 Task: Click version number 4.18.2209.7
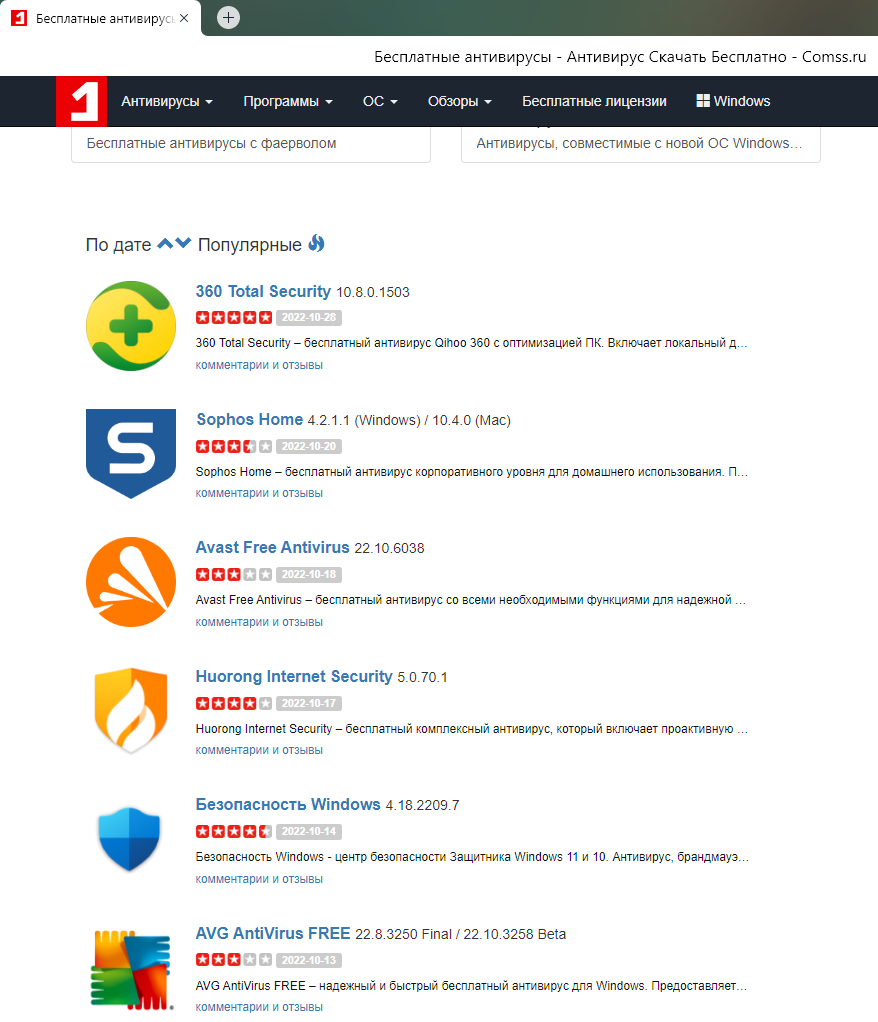click(422, 805)
